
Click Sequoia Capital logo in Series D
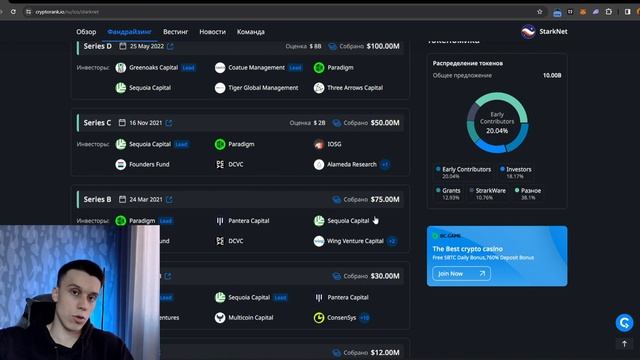[121, 88]
